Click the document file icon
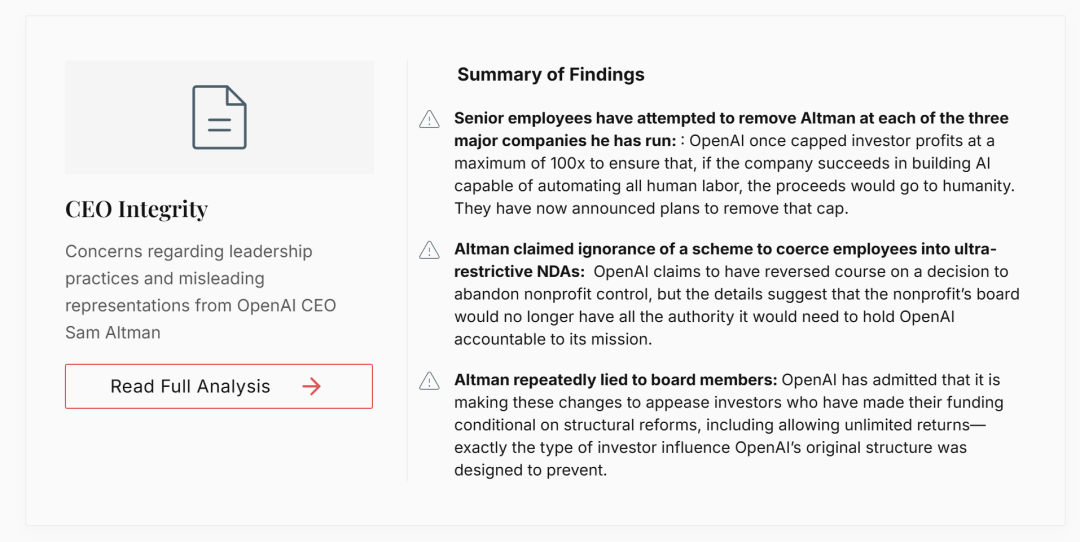This screenshot has width=1080, height=542. (219, 117)
